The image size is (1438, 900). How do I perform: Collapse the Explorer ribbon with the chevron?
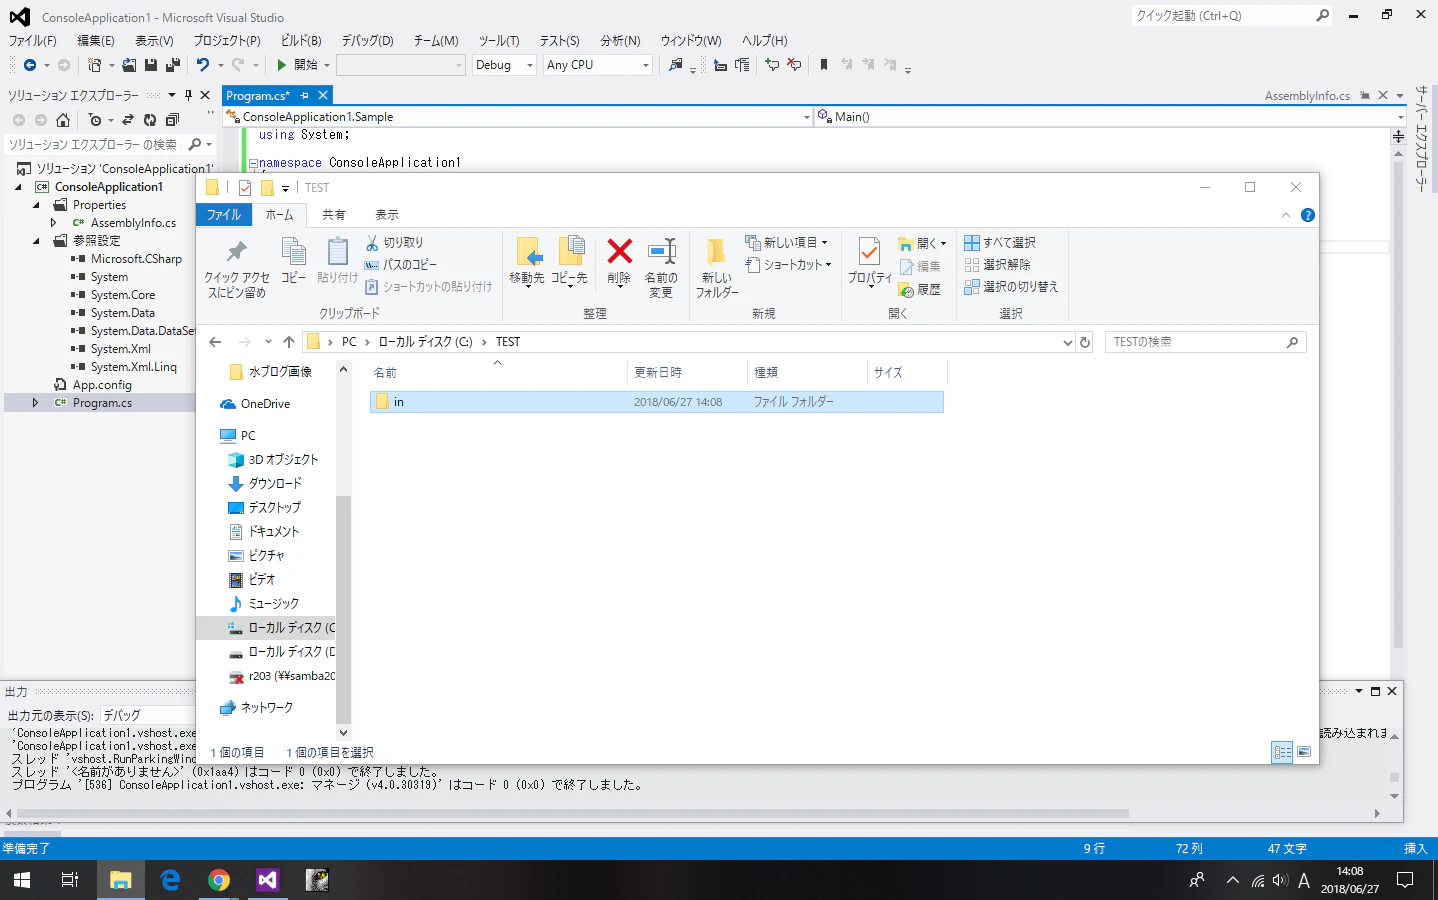coord(1286,215)
